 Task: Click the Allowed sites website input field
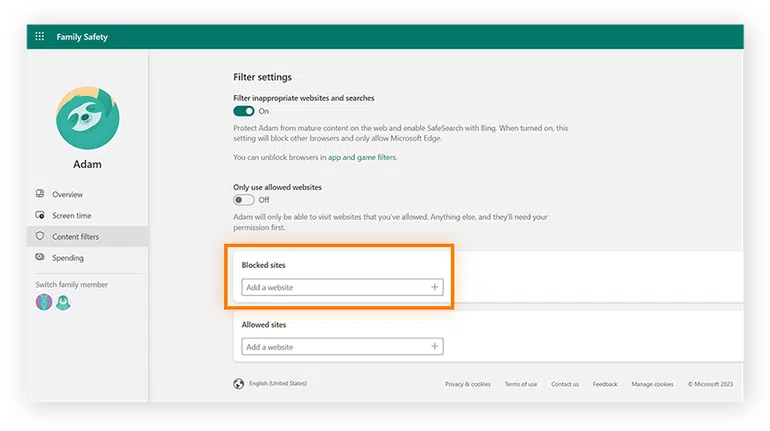pyautogui.click(x=334, y=347)
